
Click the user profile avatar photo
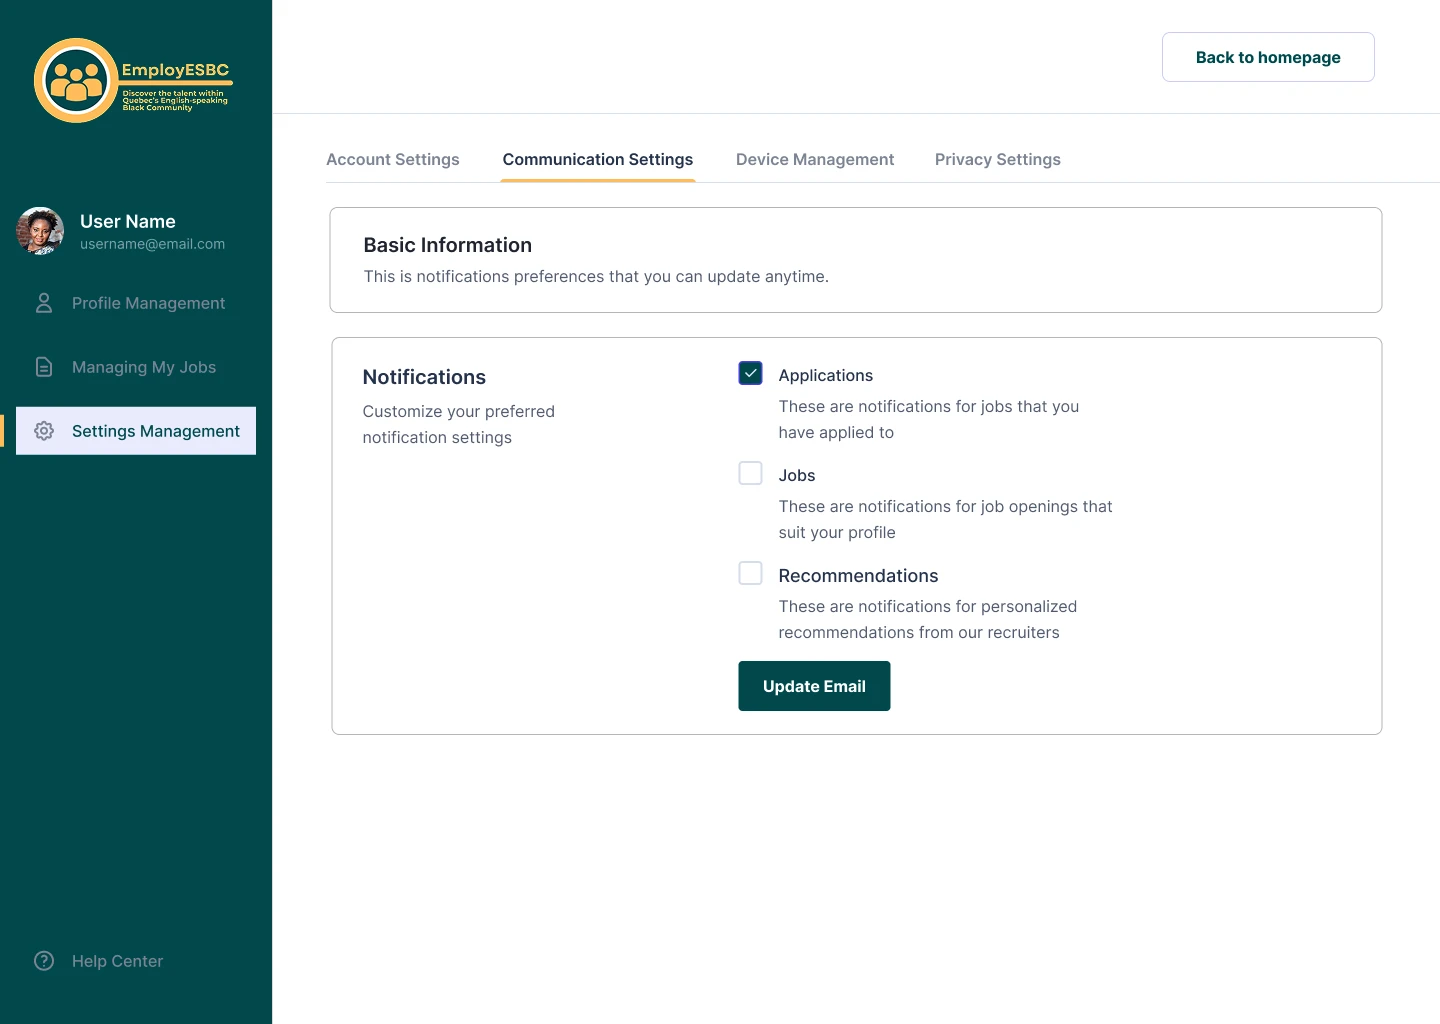pyautogui.click(x=40, y=231)
